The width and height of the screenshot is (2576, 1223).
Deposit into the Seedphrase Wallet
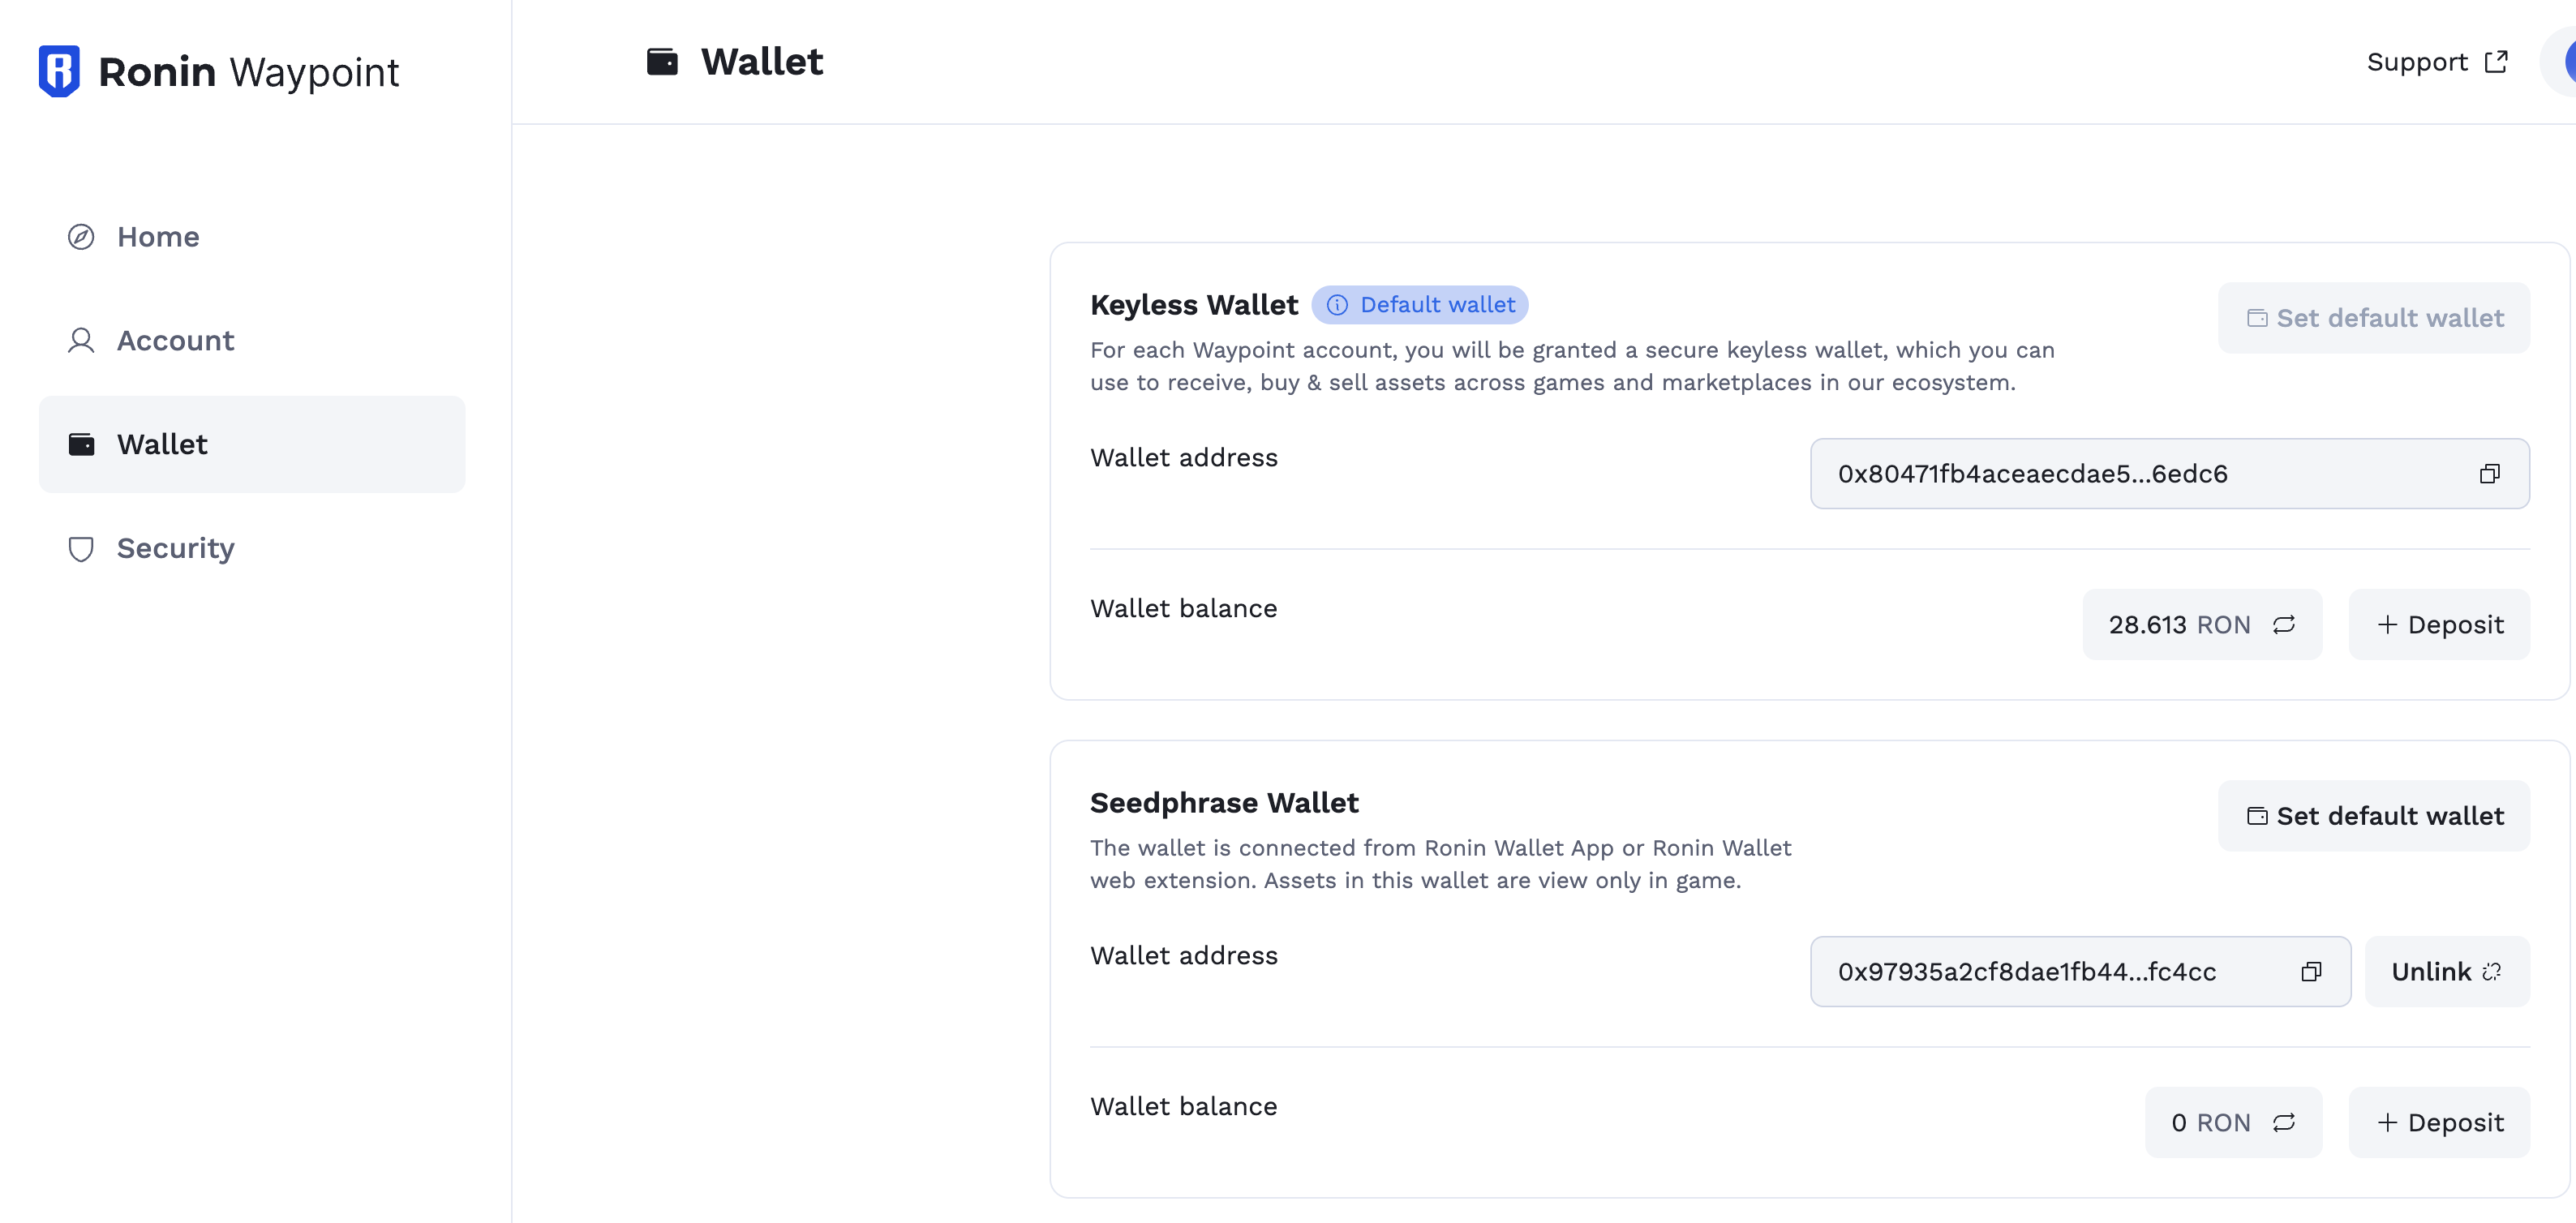tap(2439, 1123)
